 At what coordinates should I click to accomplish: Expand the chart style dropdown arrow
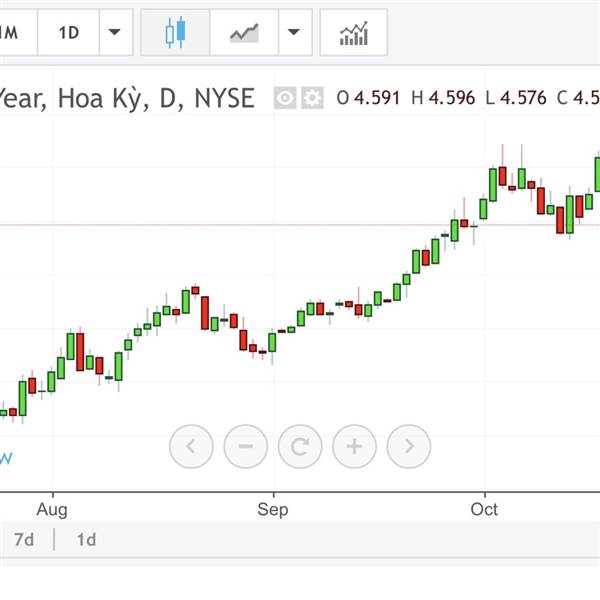[295, 33]
